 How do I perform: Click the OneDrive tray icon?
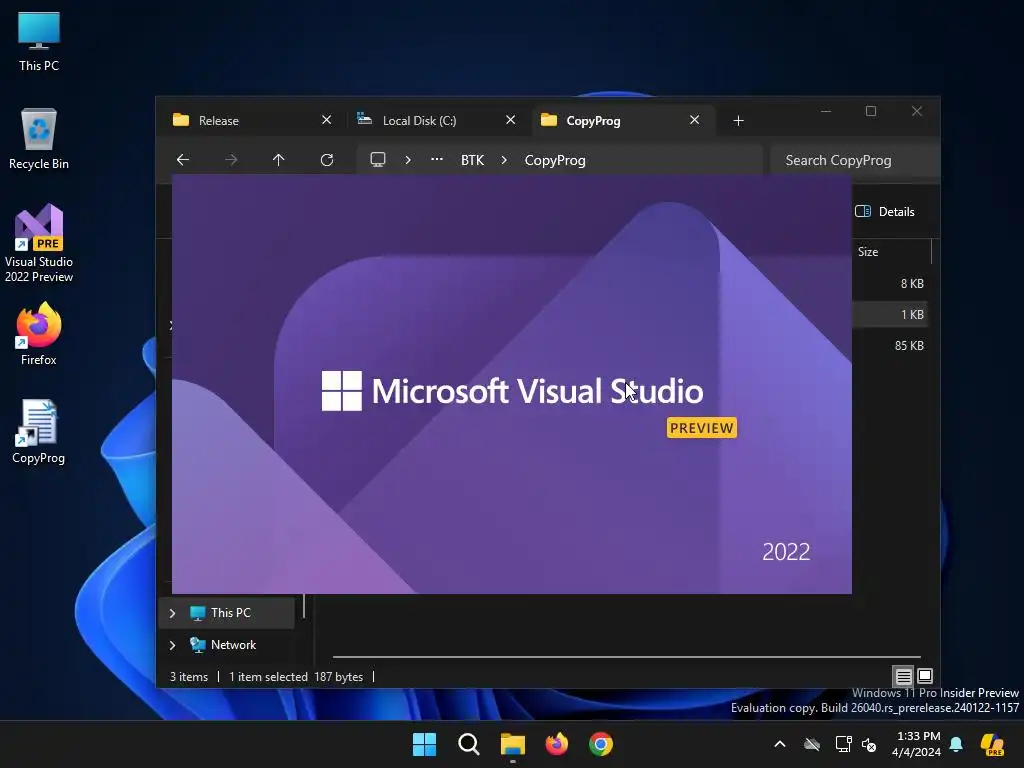(812, 744)
